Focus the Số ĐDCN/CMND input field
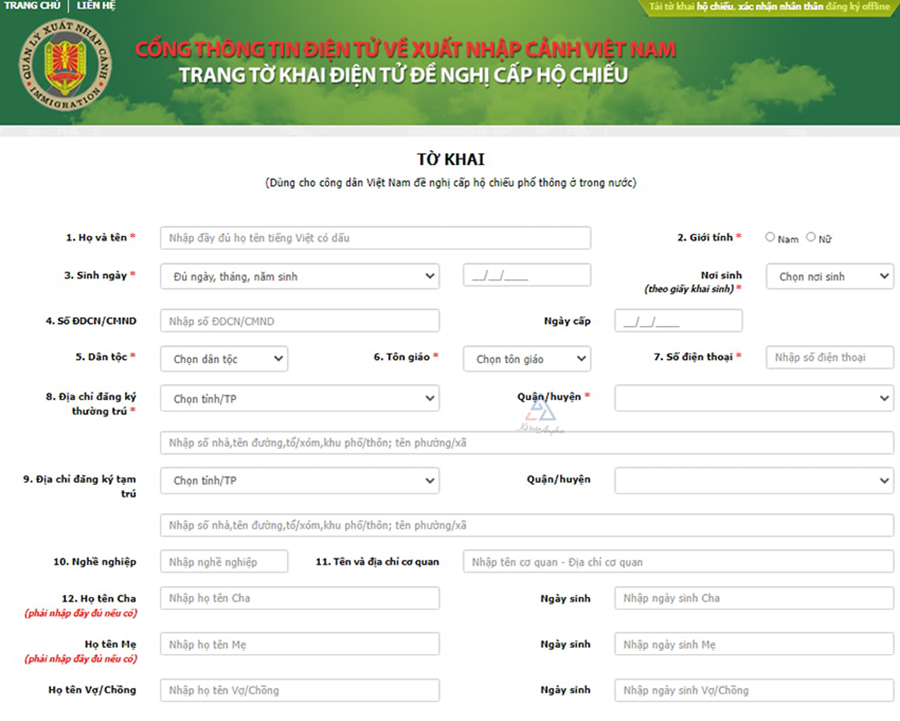 (299, 321)
